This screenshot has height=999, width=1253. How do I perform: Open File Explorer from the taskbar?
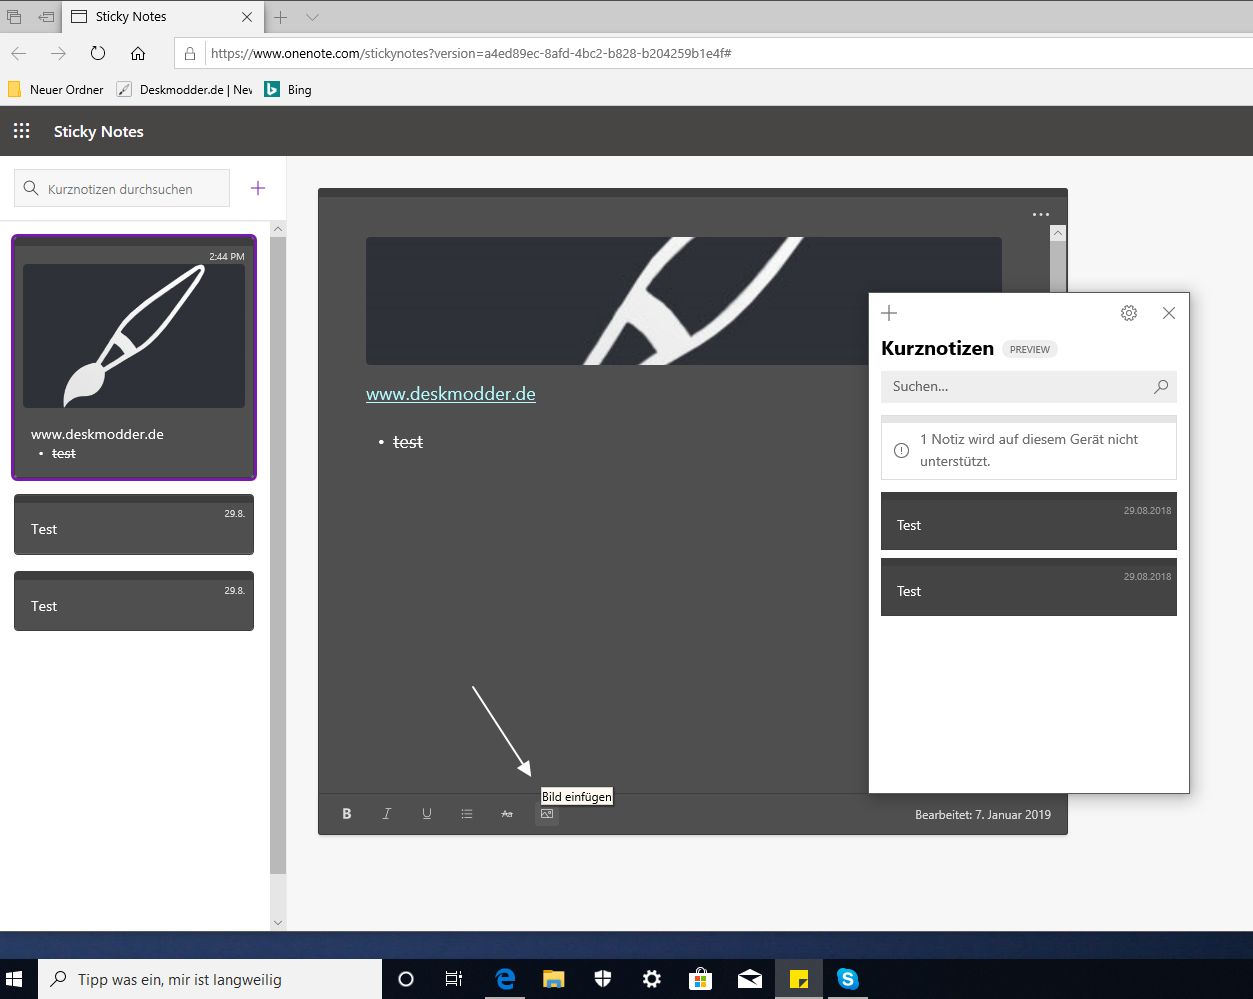554,979
